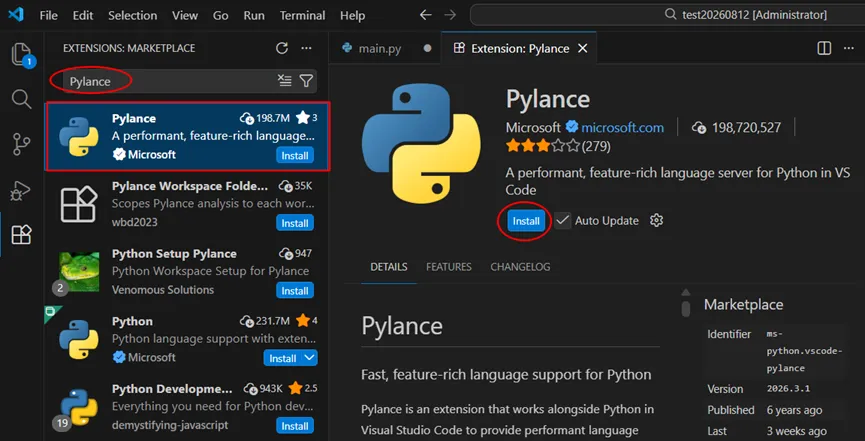Image resolution: width=865 pixels, height=441 pixels.
Task: Click the version 2026.3.1 value
Action: click(788, 389)
